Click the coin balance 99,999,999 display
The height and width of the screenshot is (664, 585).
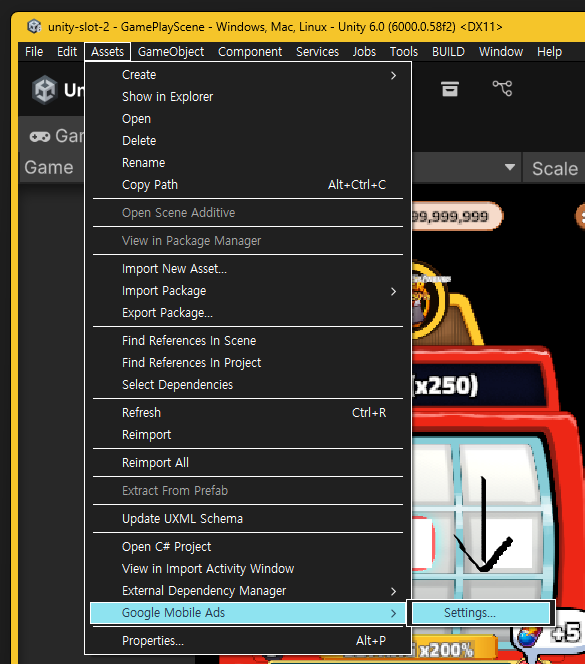point(457,217)
